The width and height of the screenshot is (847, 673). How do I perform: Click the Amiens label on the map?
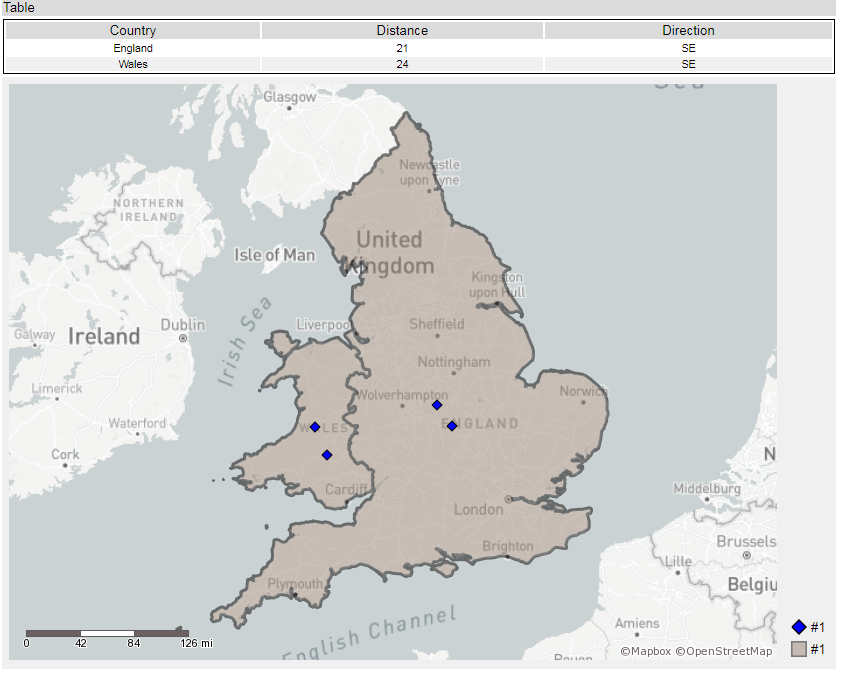point(637,623)
